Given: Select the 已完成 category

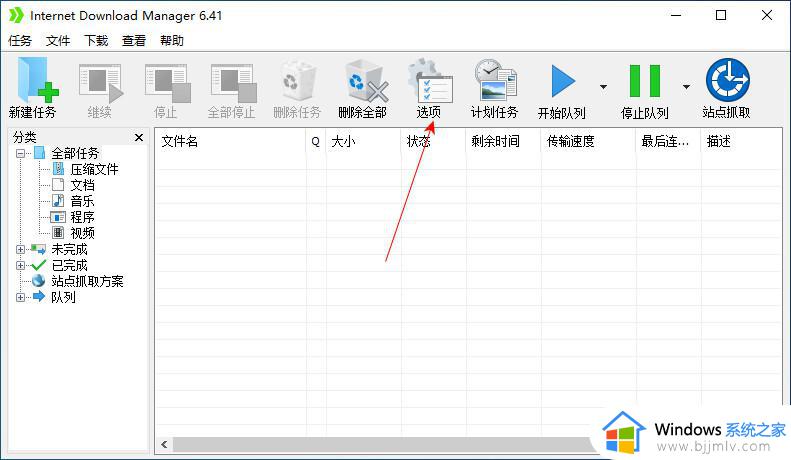Looking at the screenshot, I should (x=70, y=265).
